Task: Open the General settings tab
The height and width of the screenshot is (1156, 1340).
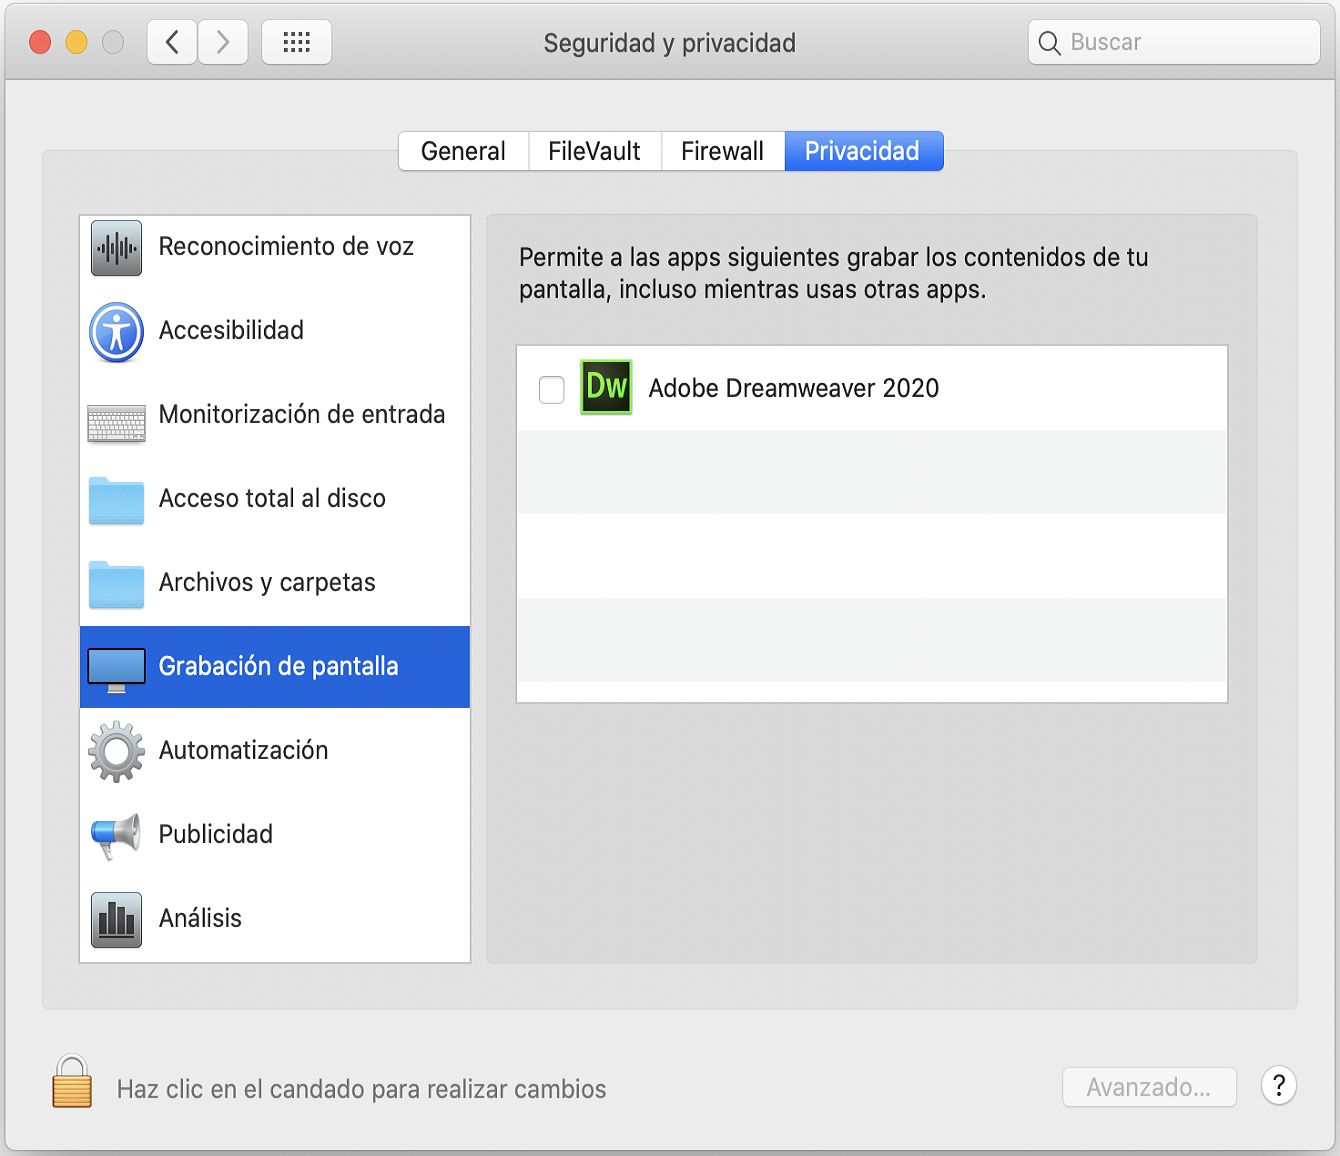Action: coord(462,151)
